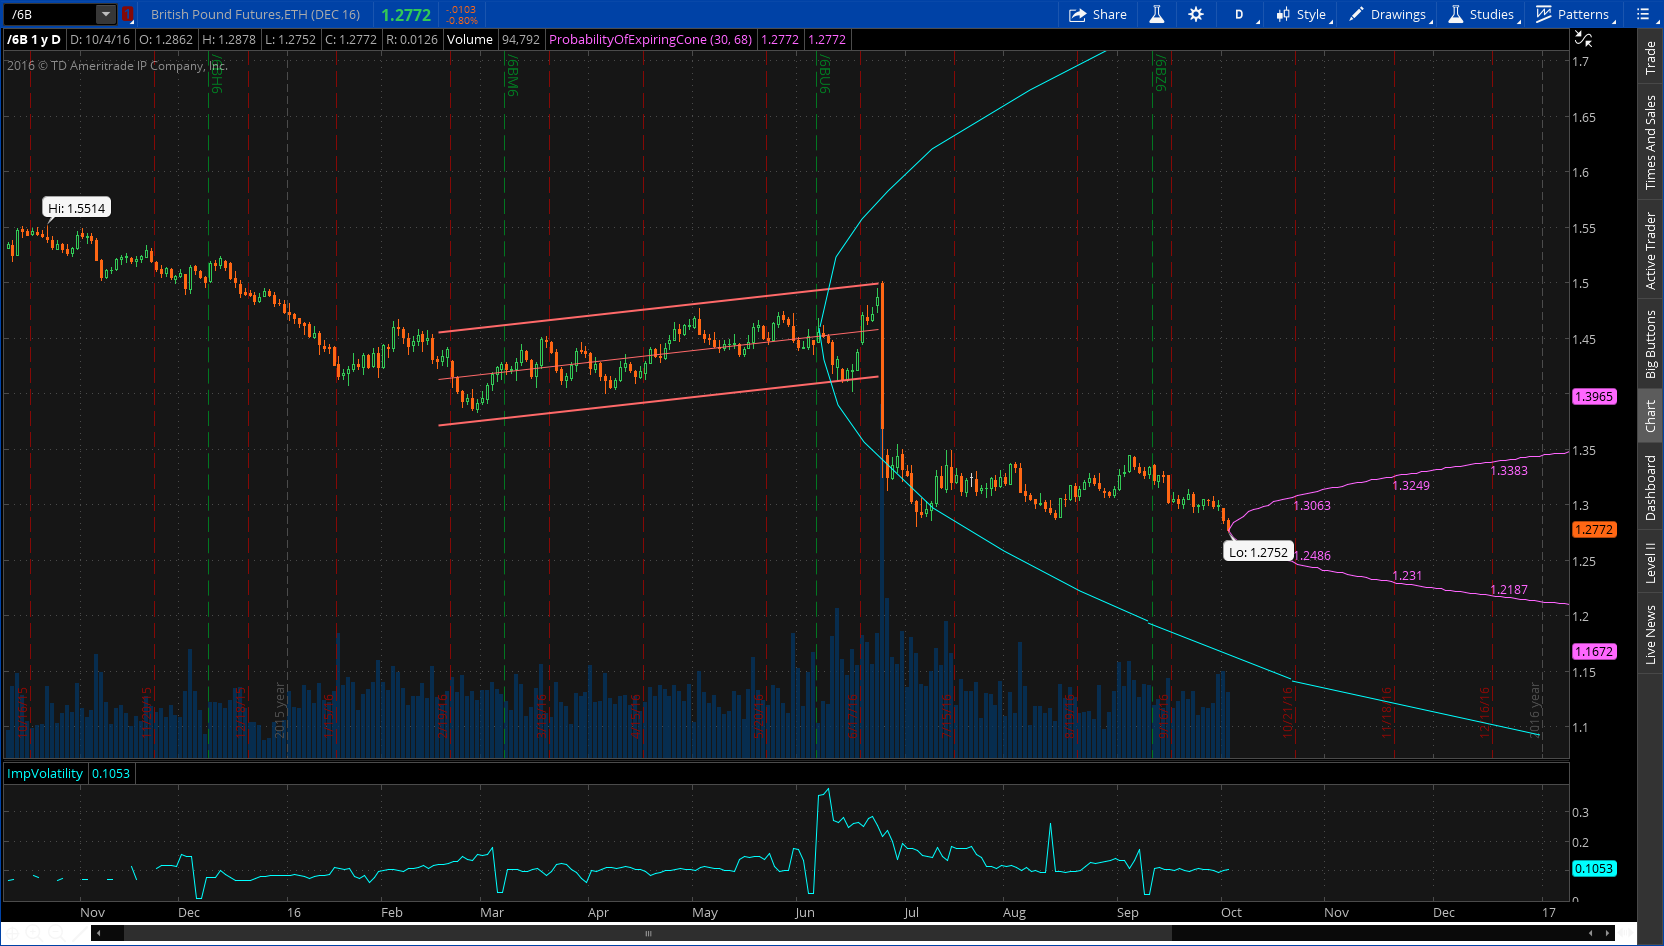Viewport: 1664px width, 946px height.
Task: Click the green 1.2772 quote price
Action: (x=406, y=15)
